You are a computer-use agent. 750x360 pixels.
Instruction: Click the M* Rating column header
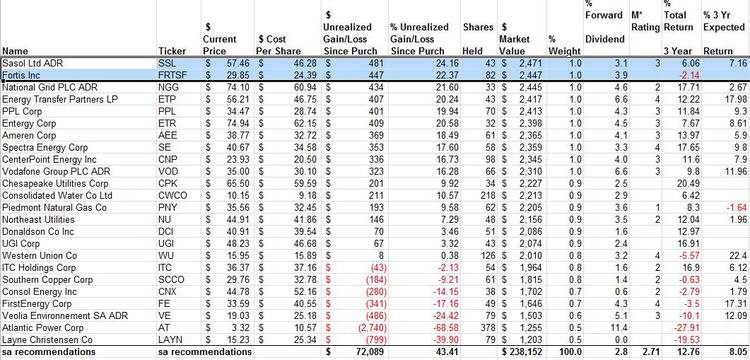645,21
